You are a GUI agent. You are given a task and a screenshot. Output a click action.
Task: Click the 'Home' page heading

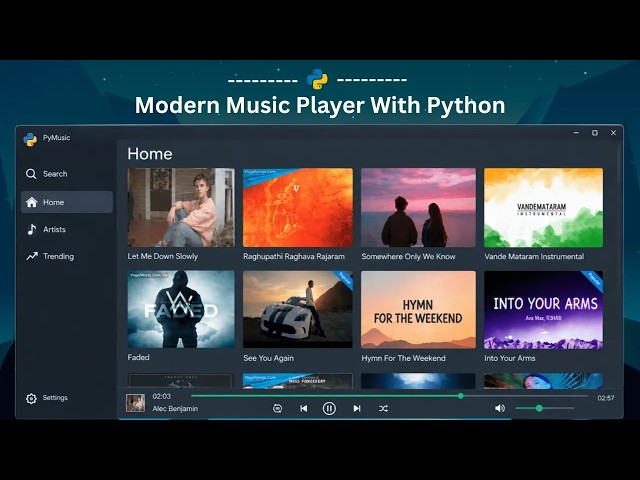pos(150,154)
